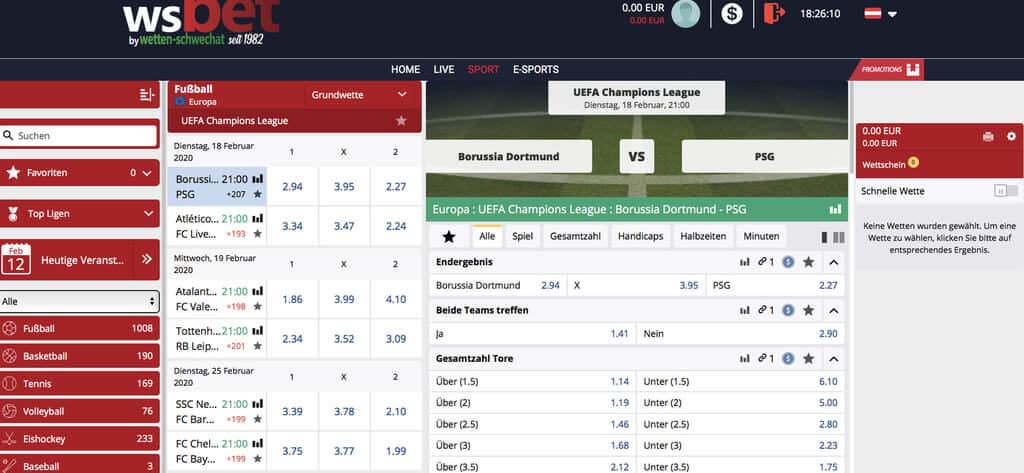Image resolution: width=1024 pixels, height=473 pixels.
Task: Collapse Gesamtzahl Tore market
Action: coord(833,359)
